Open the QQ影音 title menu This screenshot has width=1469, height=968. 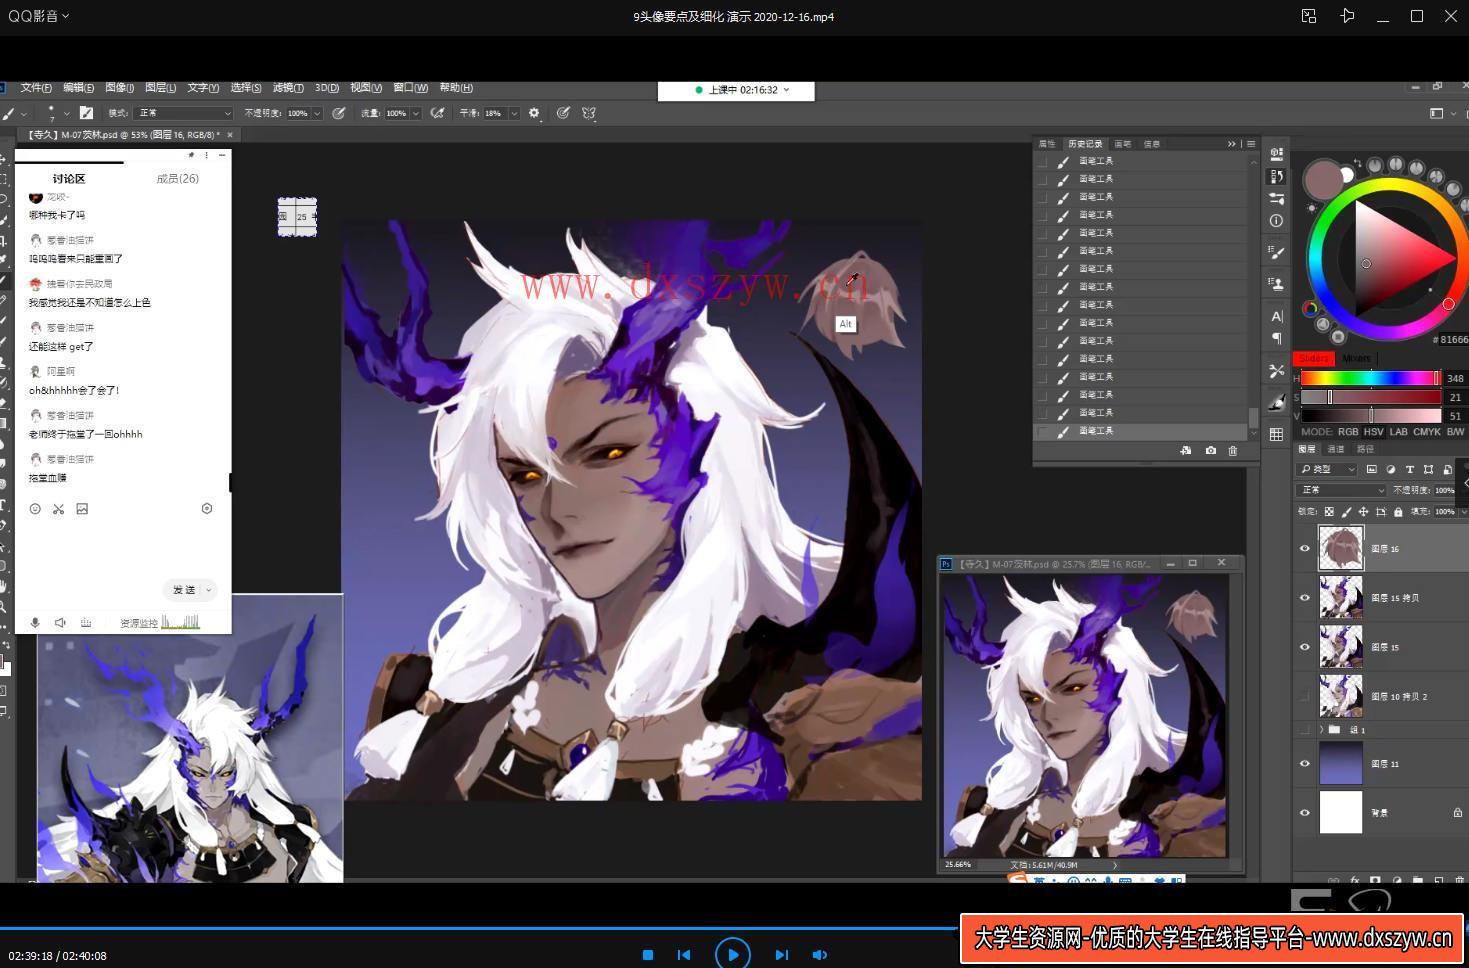pos(38,16)
